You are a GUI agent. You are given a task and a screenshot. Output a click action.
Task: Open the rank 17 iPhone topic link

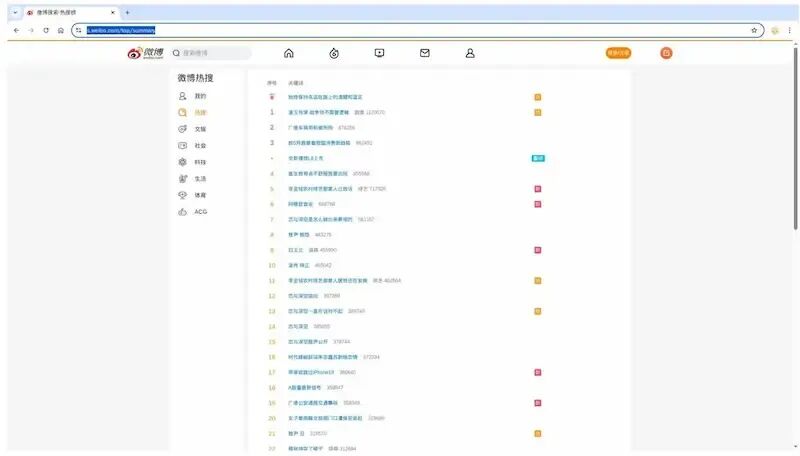tap(311, 372)
